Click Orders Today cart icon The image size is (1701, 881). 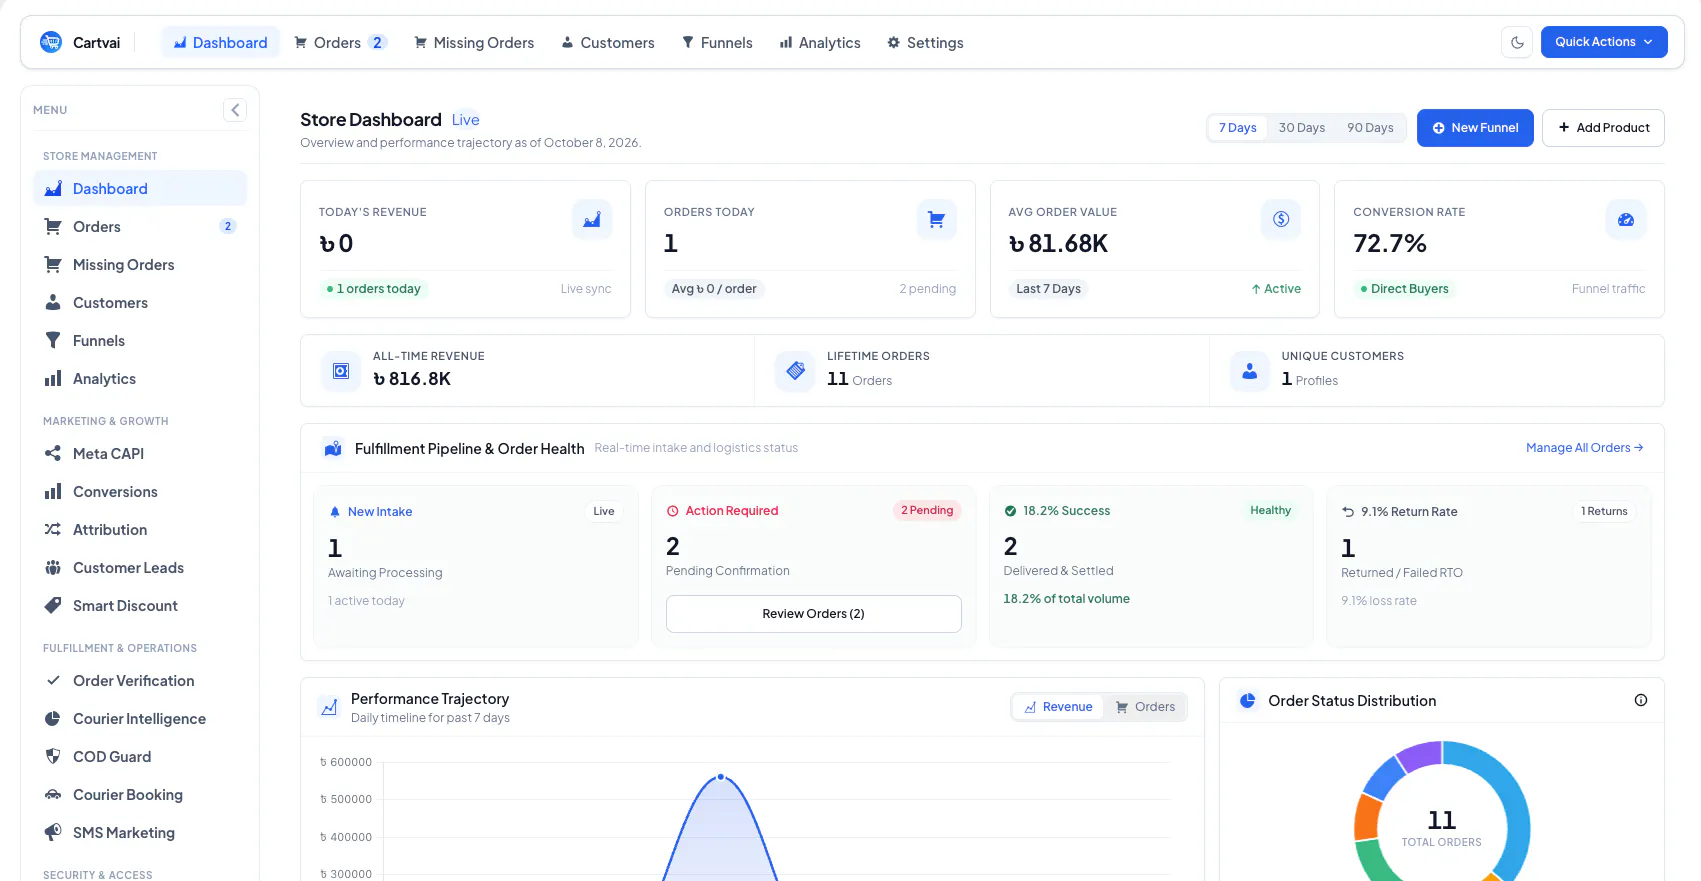coord(937,219)
